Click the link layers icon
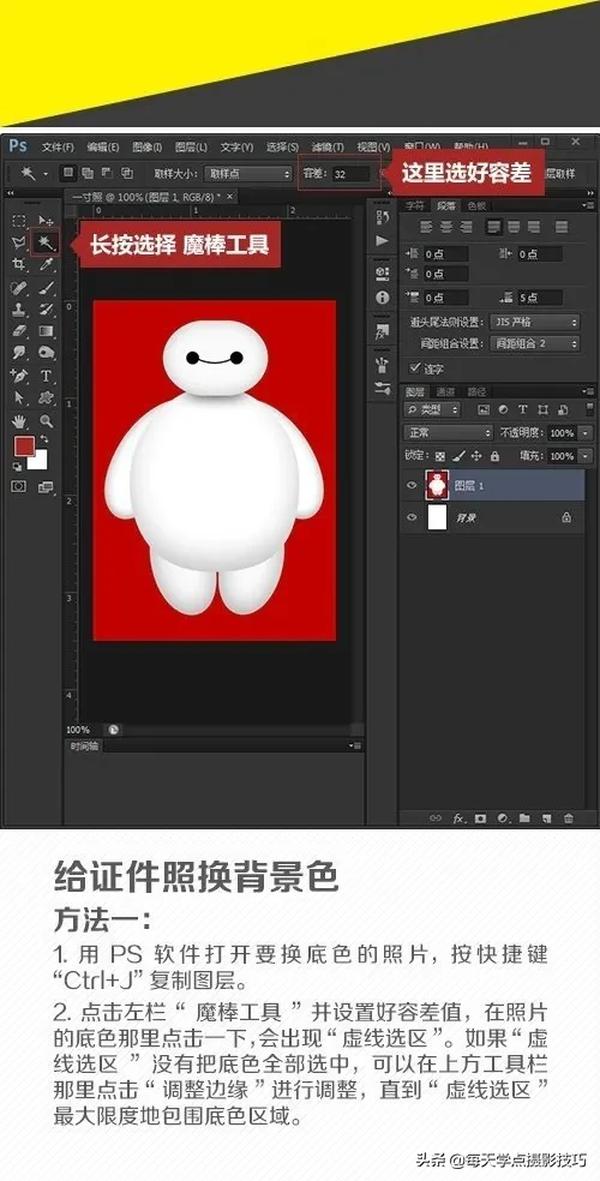 coord(435,818)
